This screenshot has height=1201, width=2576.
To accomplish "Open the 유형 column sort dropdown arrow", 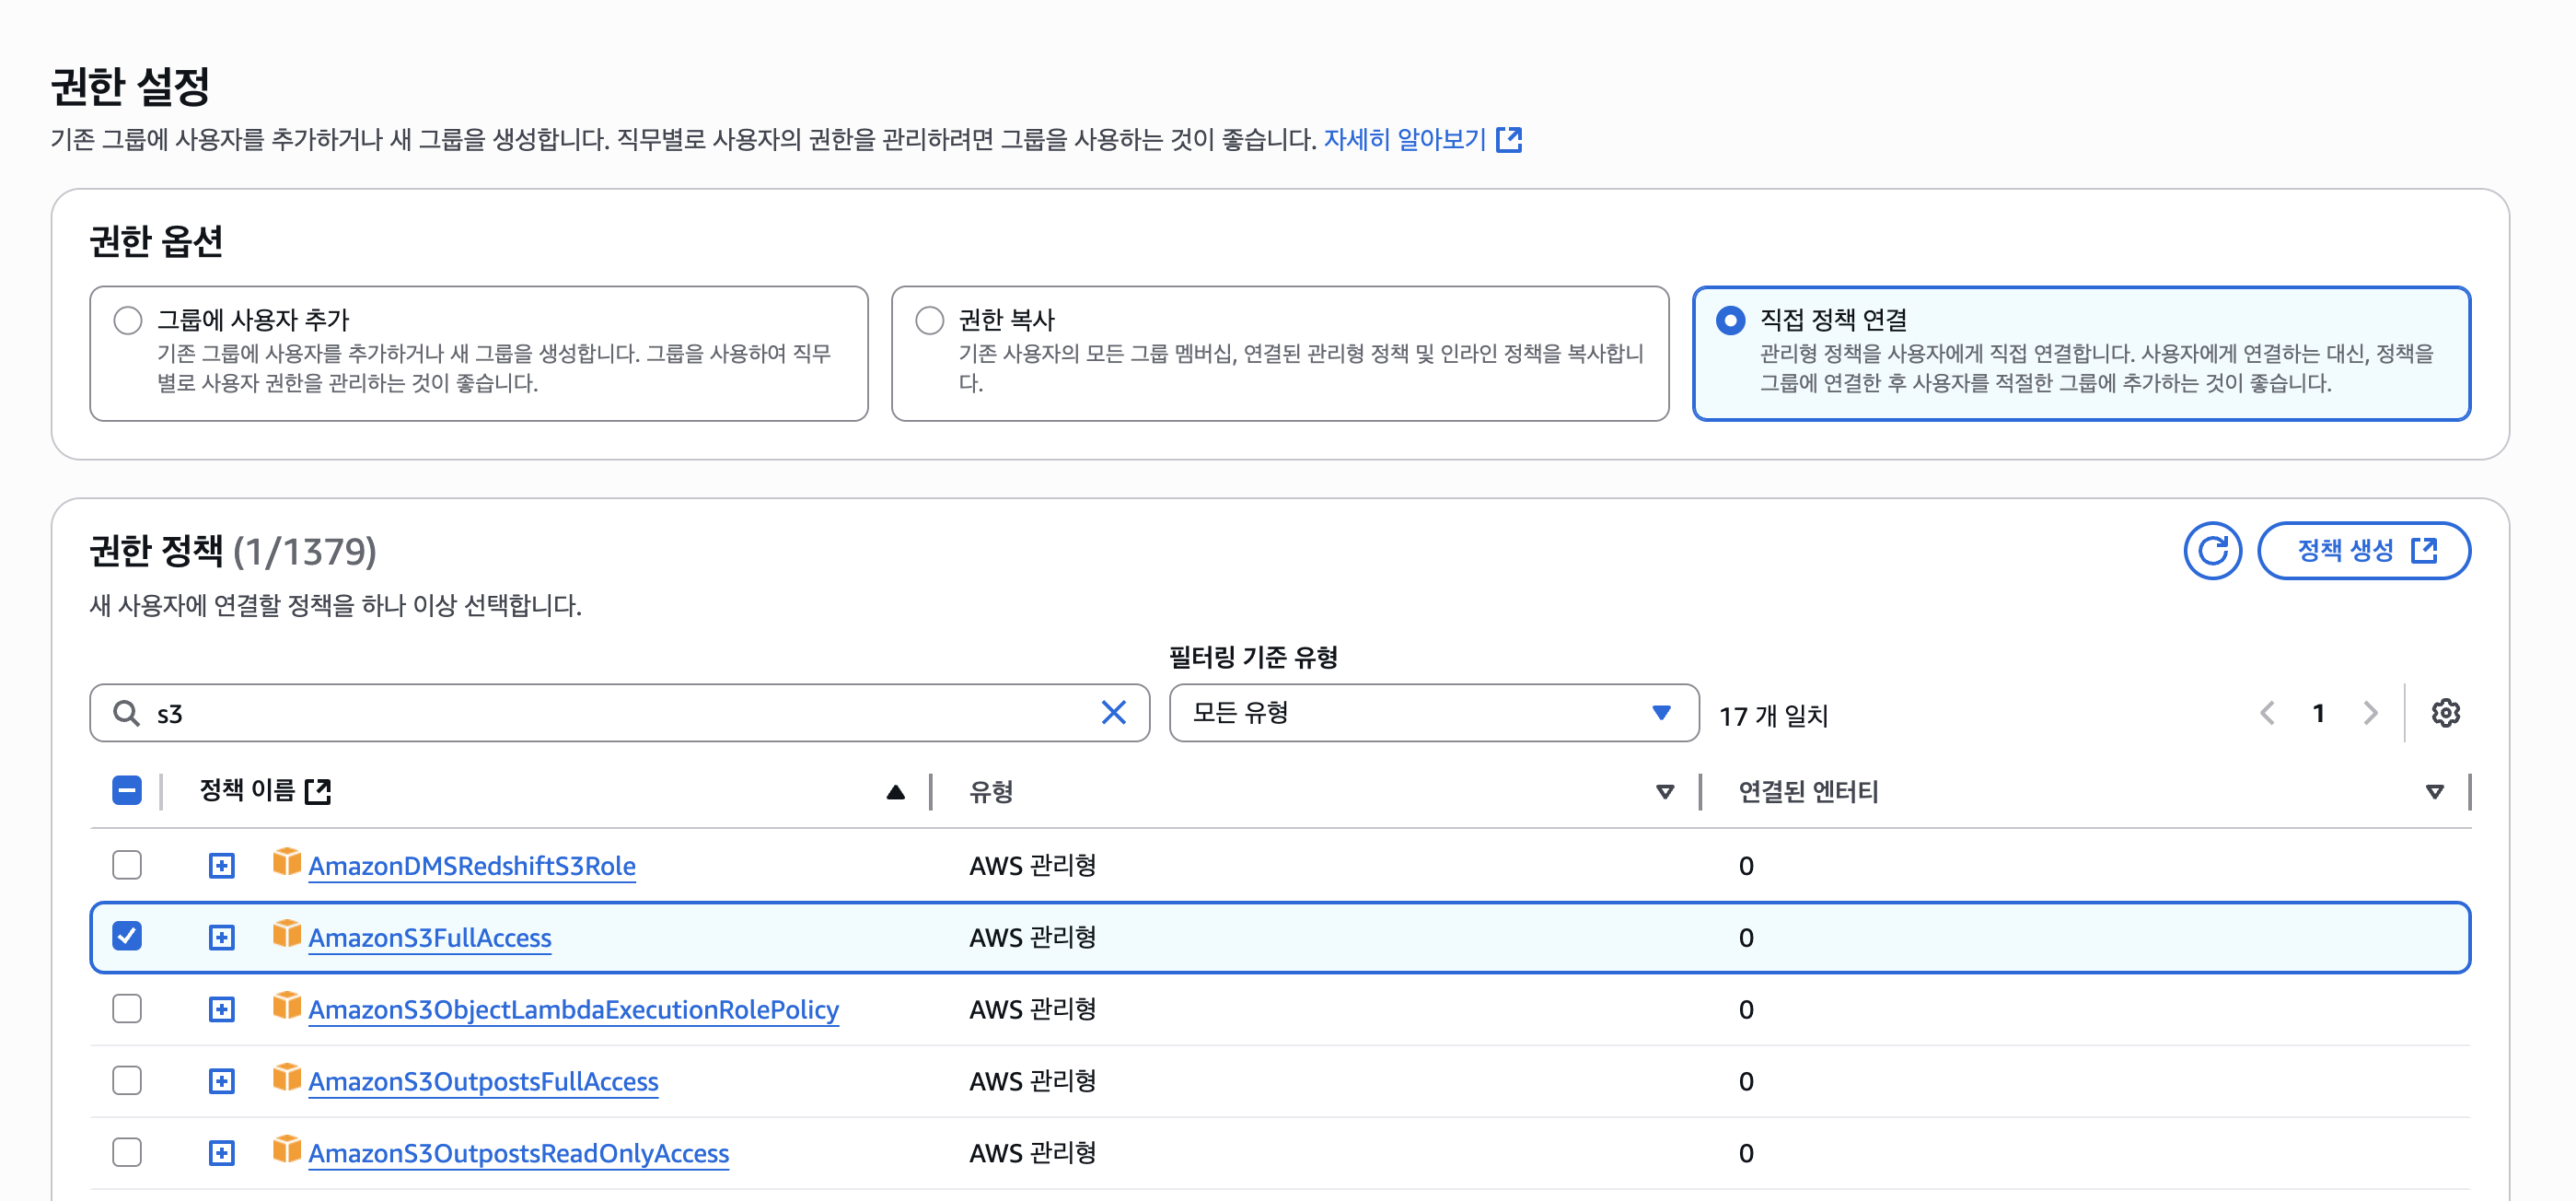I will pos(1664,792).
